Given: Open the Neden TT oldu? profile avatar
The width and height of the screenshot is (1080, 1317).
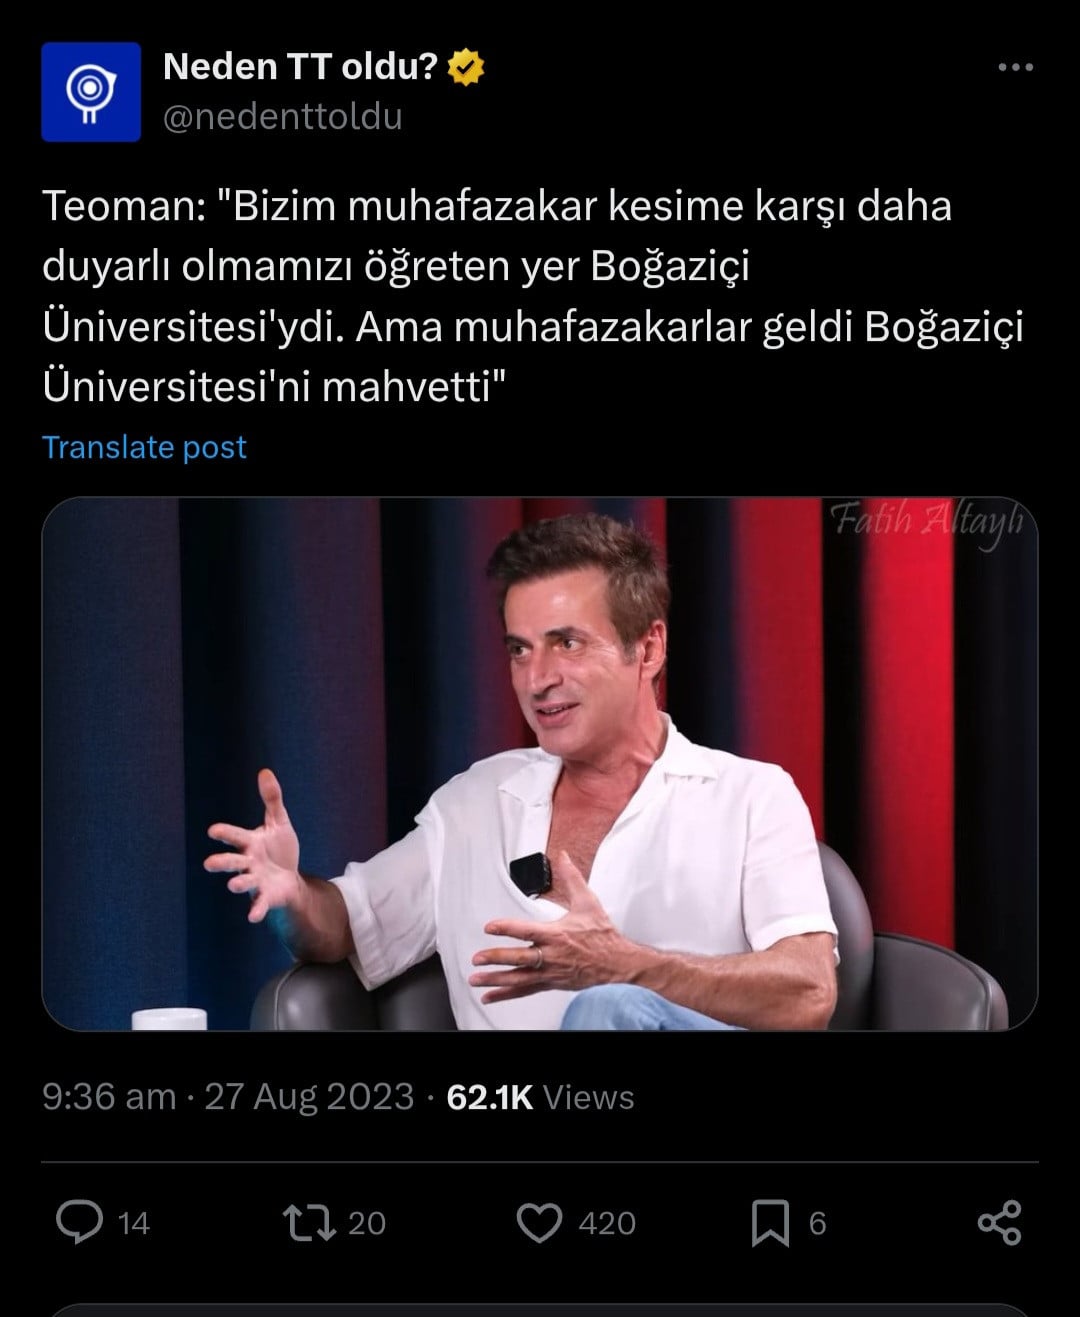Looking at the screenshot, I should (x=91, y=92).
